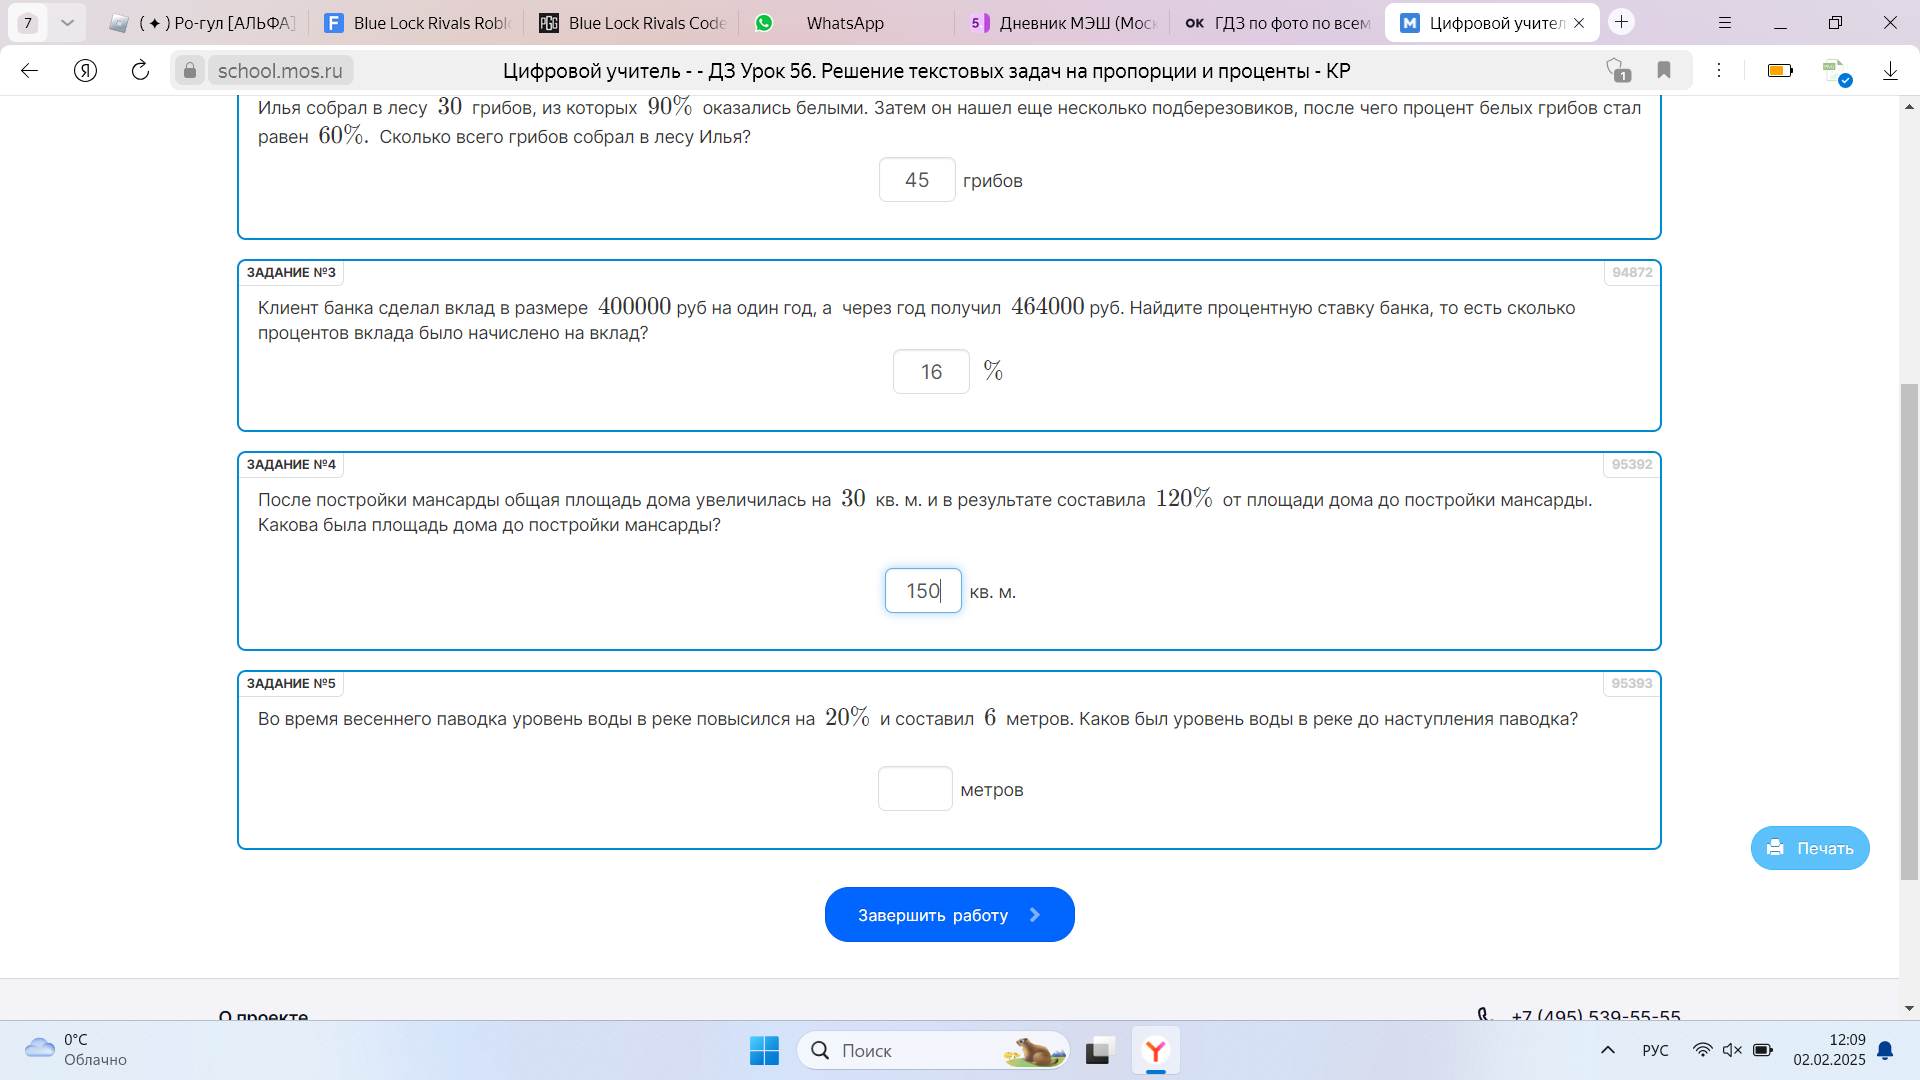Open Task View on the taskbar

(x=1099, y=1050)
